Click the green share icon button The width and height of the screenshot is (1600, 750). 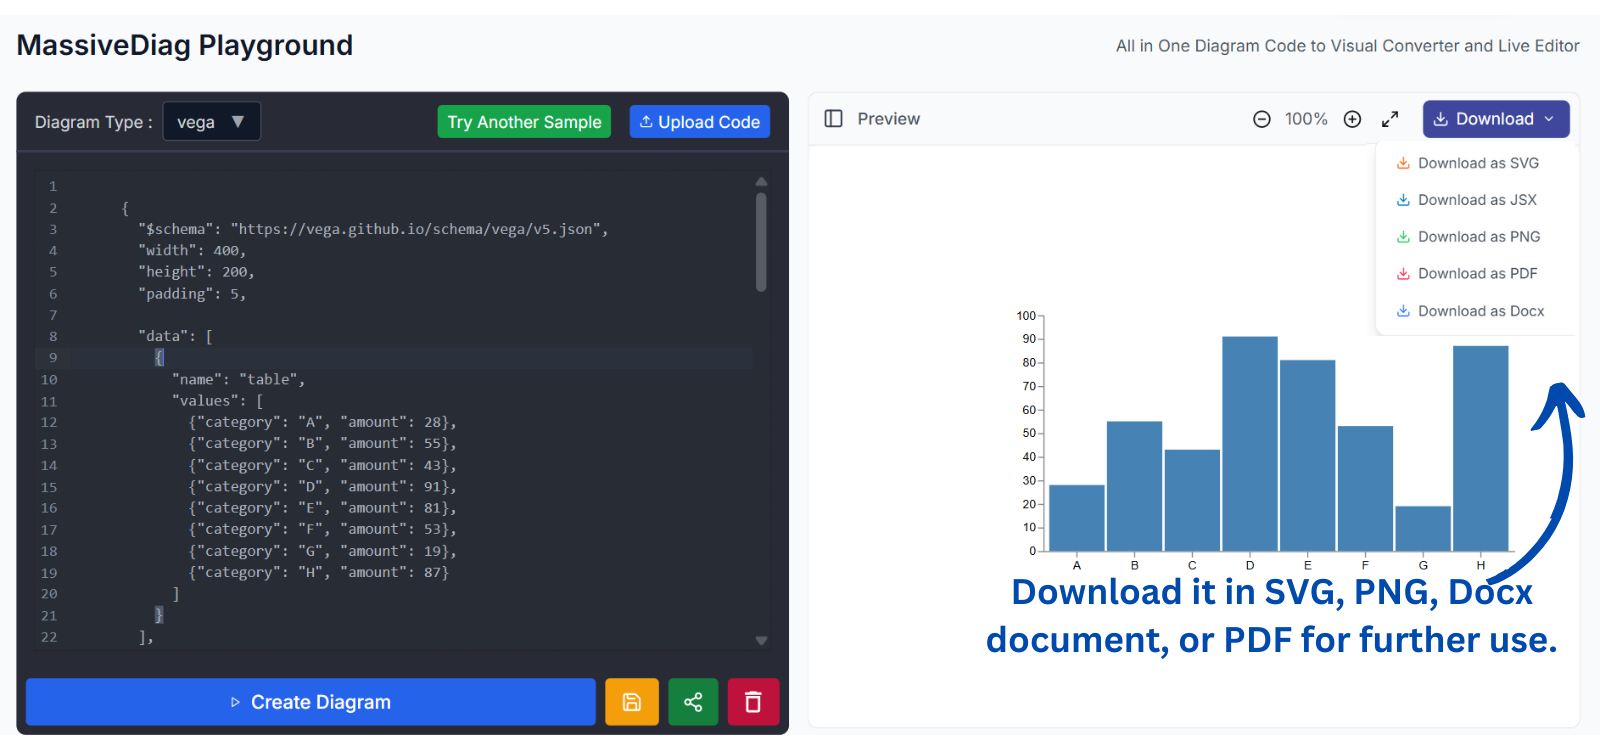(693, 702)
